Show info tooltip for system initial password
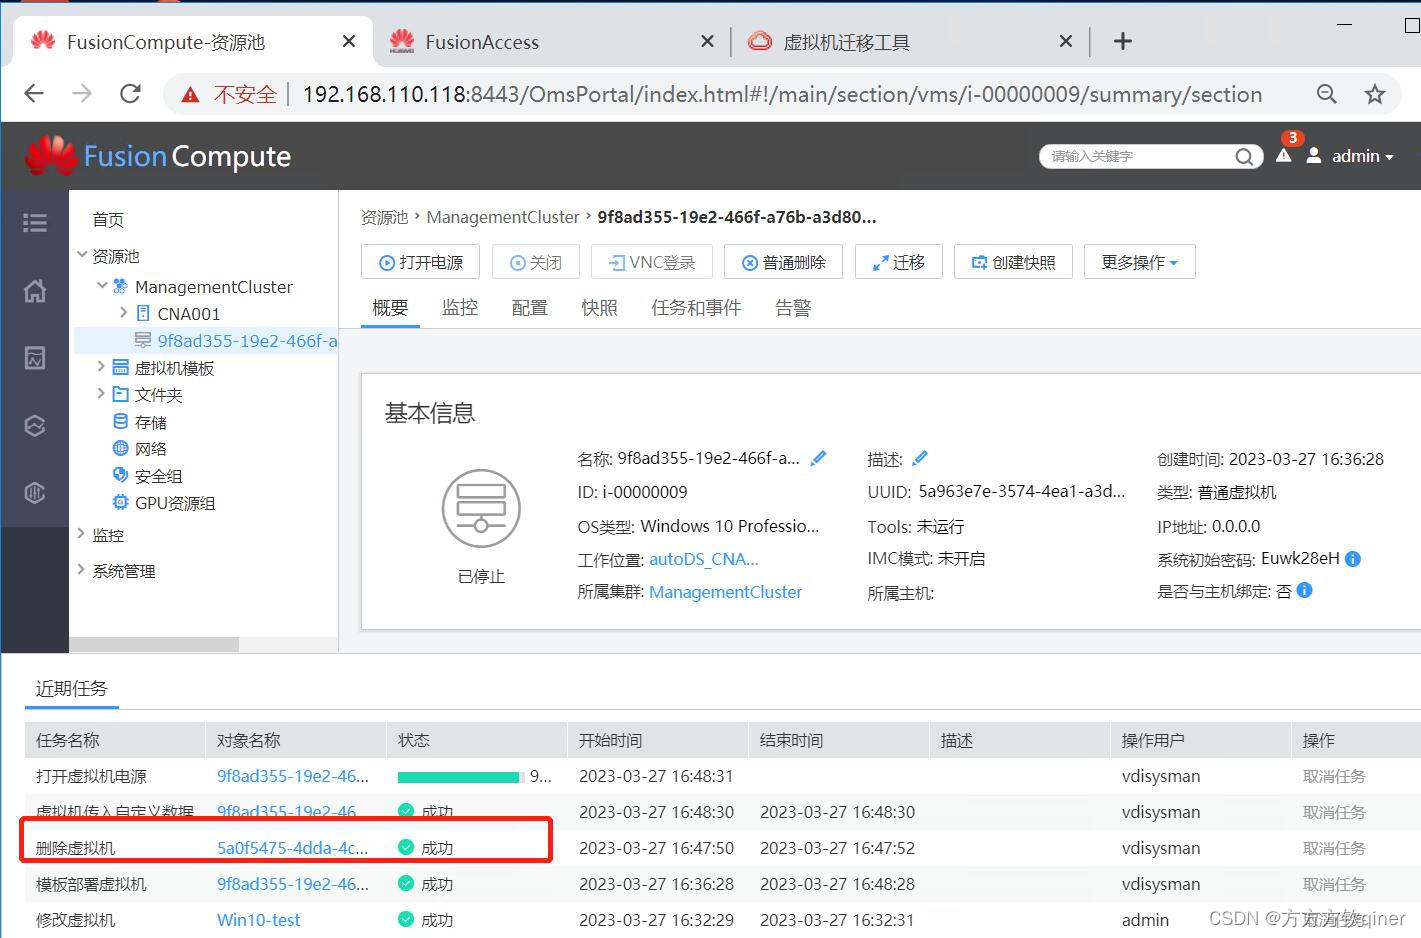1421x938 pixels. (1353, 559)
